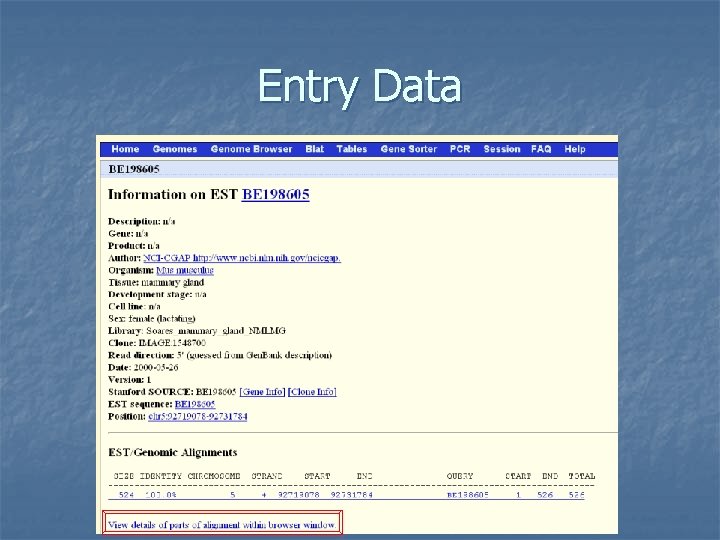Open Genome Browser from the top bar
Screen dimensions: 720x540
point(251,149)
